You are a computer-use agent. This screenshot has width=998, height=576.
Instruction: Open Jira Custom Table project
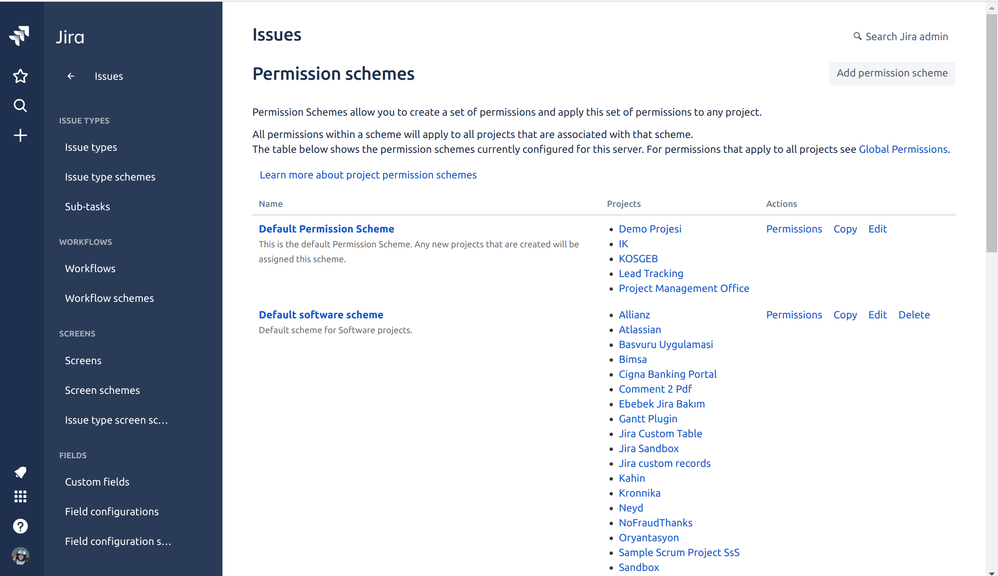(661, 433)
